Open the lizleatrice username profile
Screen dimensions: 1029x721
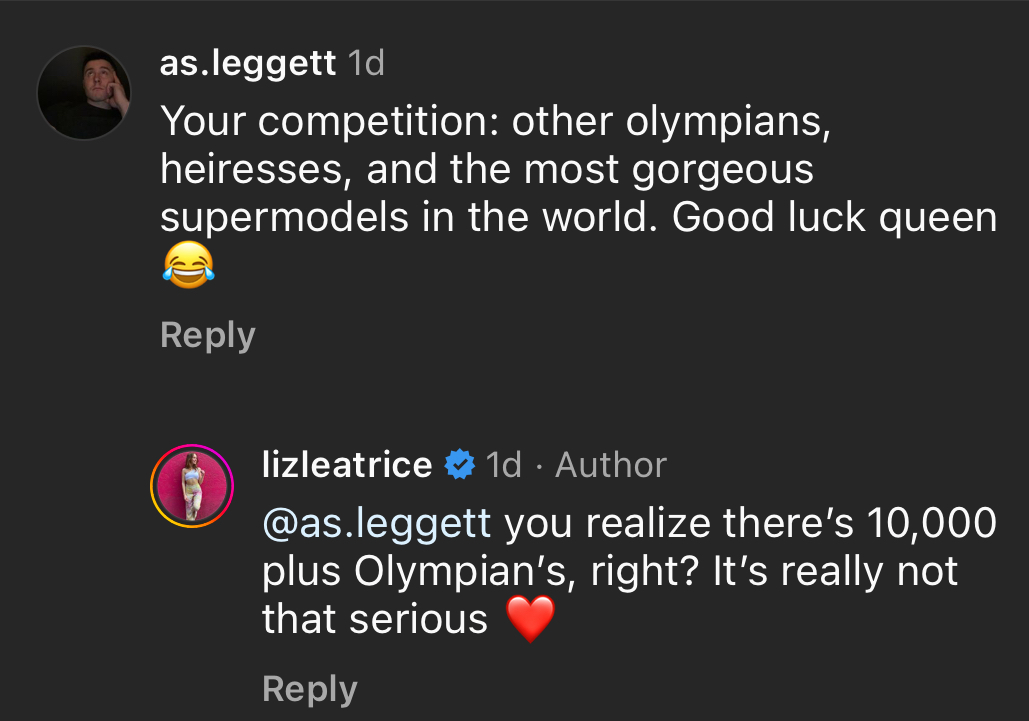pos(346,464)
